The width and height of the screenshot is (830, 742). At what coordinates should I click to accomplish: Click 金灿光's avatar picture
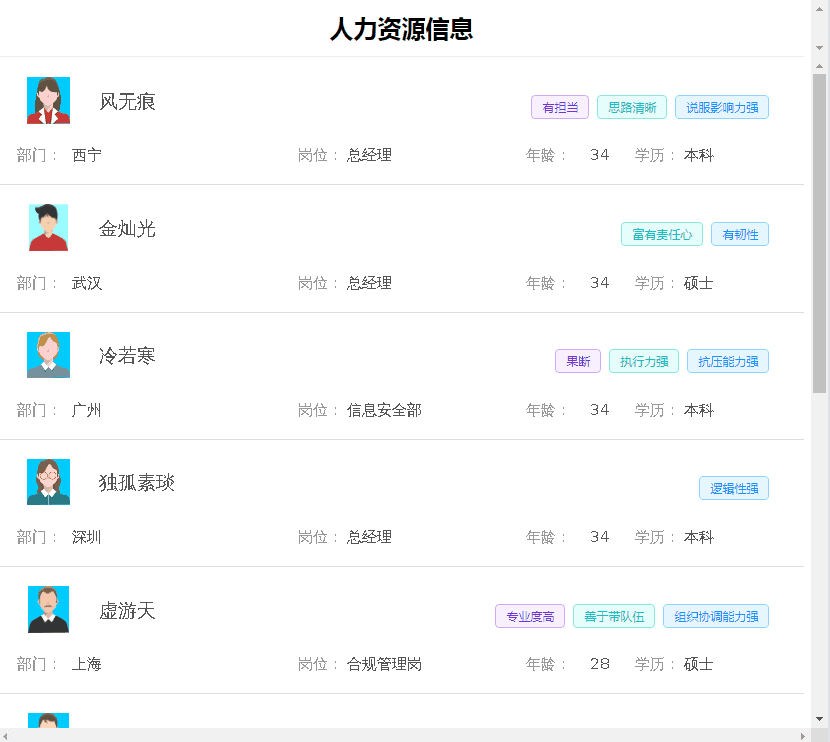(x=48, y=228)
